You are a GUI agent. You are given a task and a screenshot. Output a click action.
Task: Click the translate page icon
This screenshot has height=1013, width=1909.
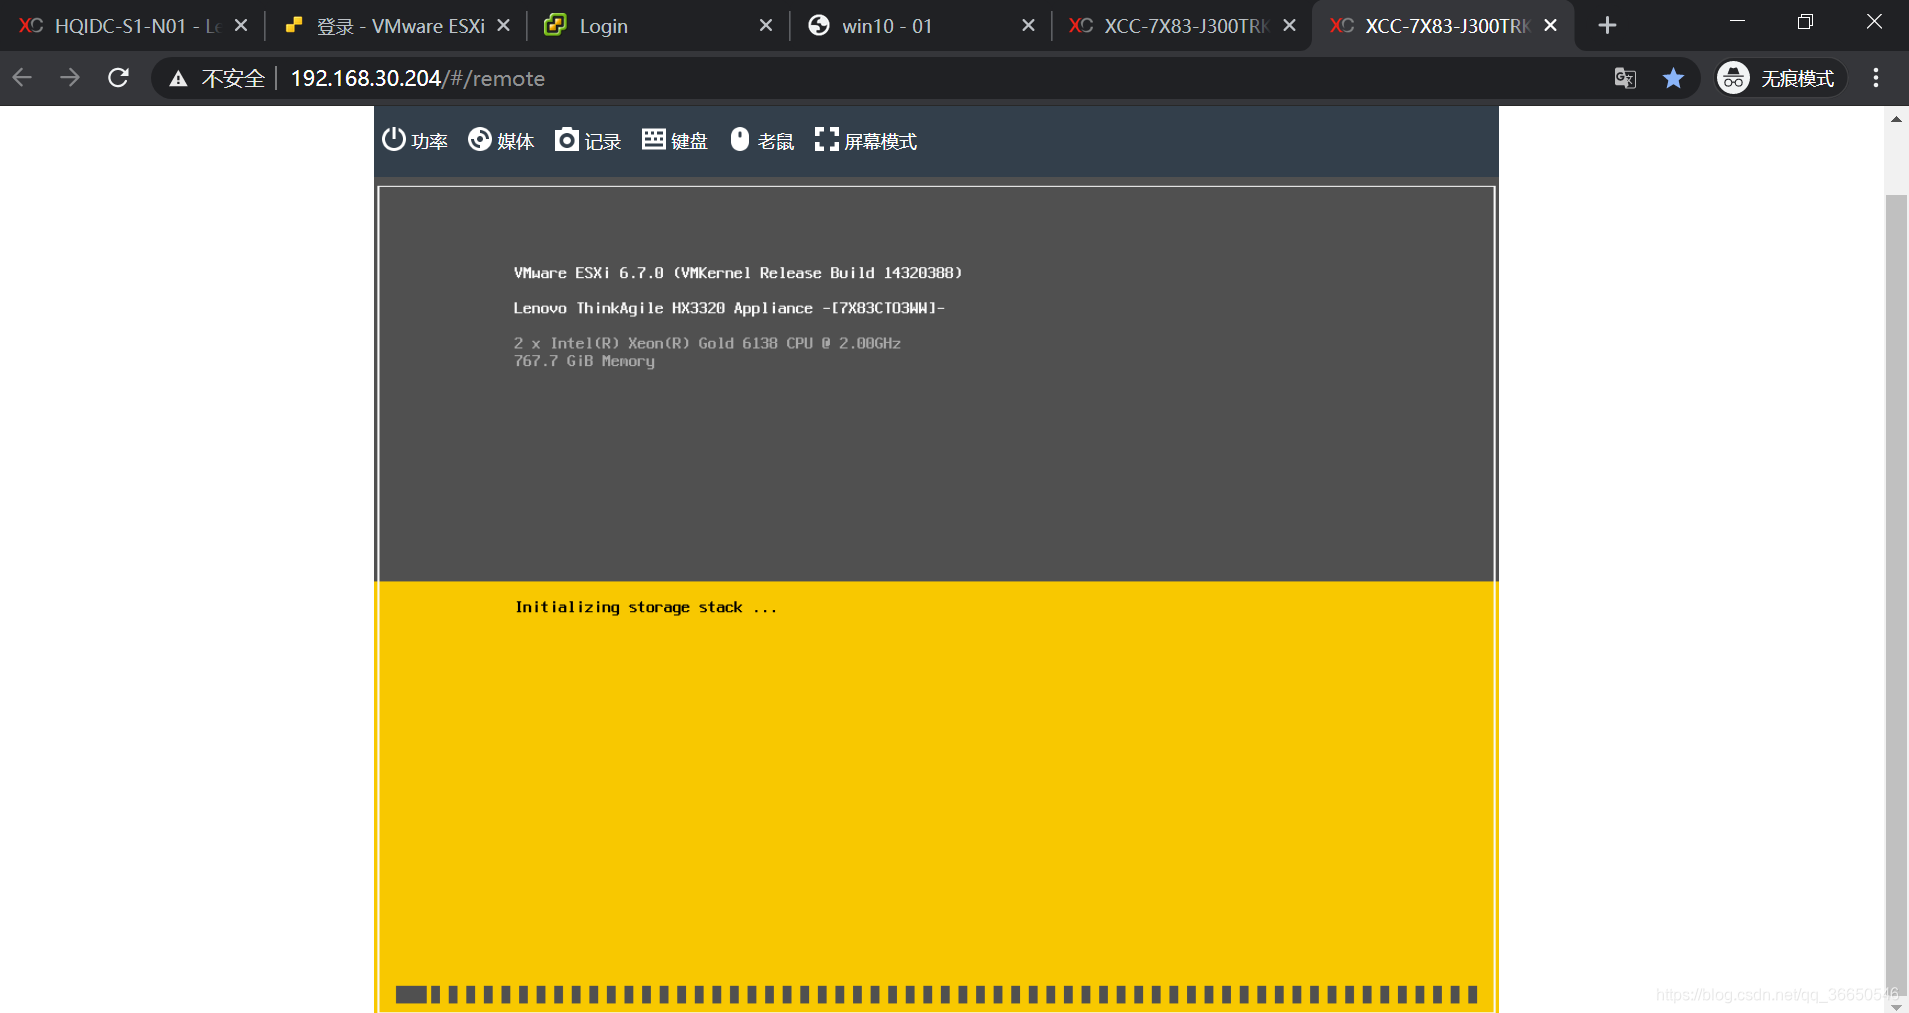1626,78
